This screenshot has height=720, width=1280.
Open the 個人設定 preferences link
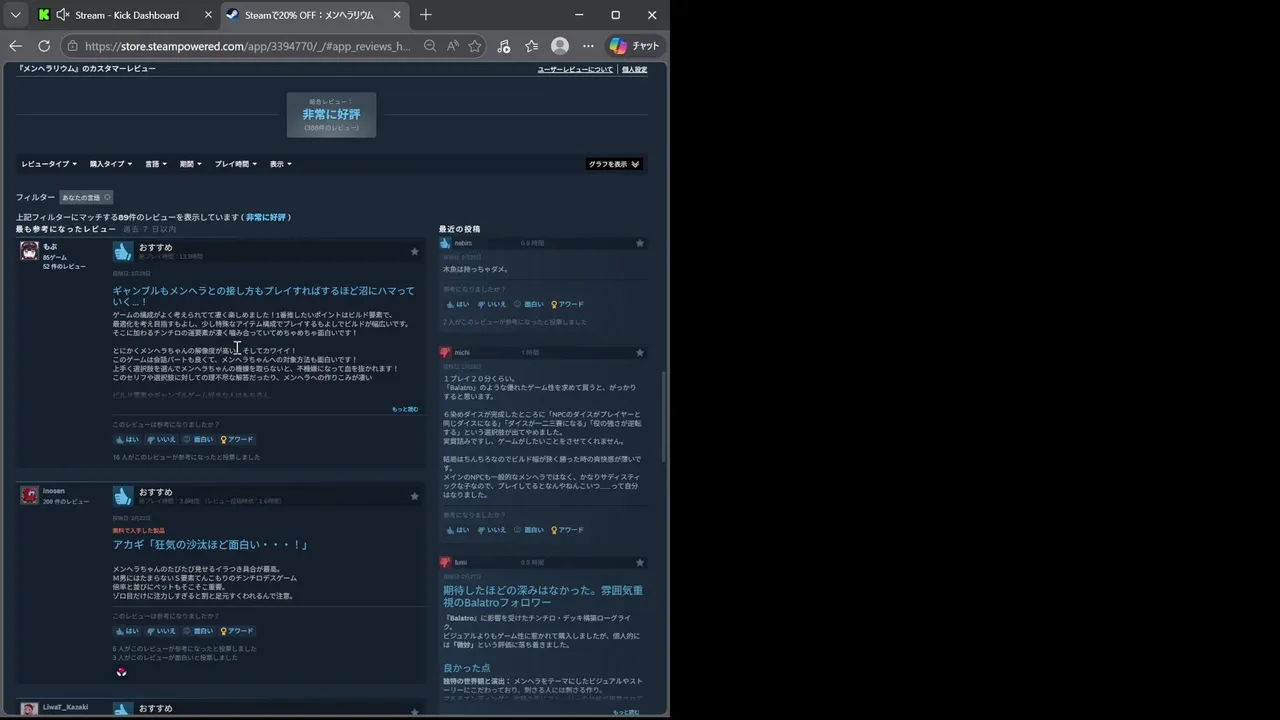pos(634,69)
